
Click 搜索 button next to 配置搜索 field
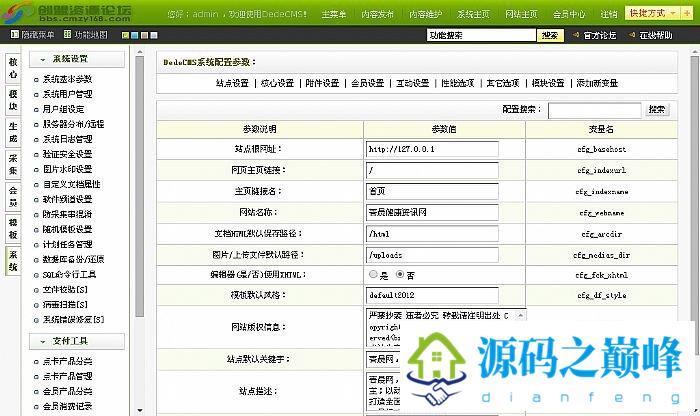(x=657, y=109)
